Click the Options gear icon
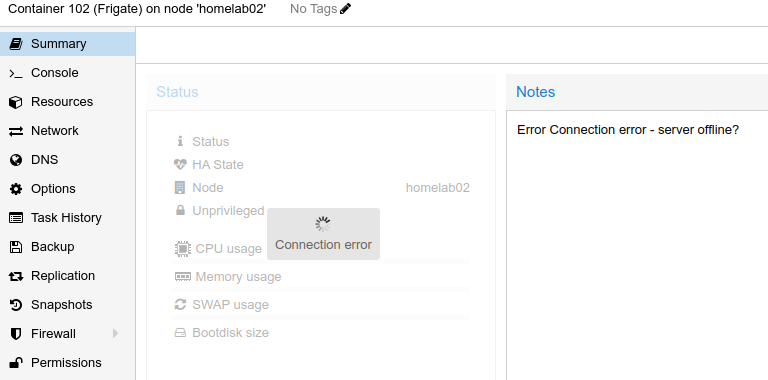The width and height of the screenshot is (768, 380). (x=16, y=189)
